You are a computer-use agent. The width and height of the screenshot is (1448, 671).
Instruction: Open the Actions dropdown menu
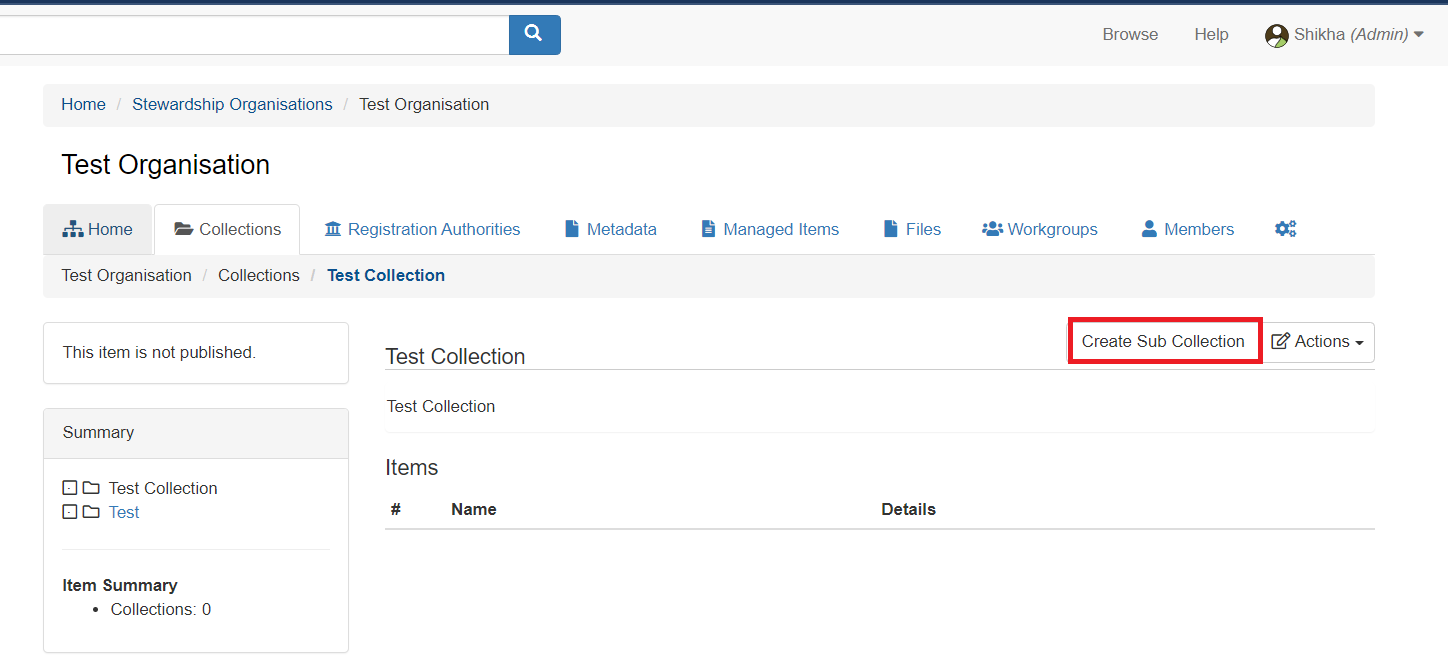[1317, 342]
